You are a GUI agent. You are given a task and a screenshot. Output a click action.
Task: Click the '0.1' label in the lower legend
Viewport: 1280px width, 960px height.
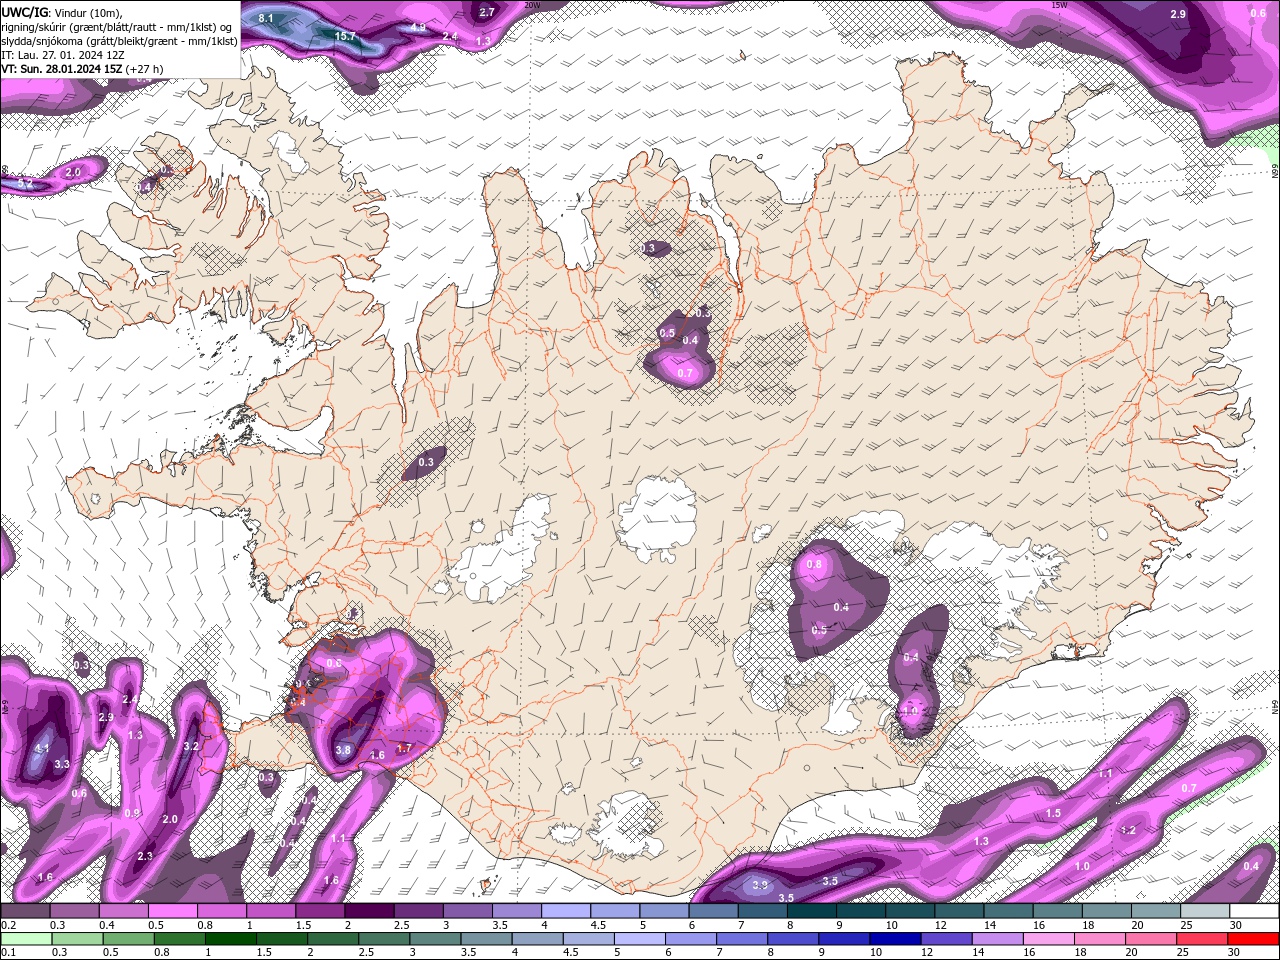(9, 953)
